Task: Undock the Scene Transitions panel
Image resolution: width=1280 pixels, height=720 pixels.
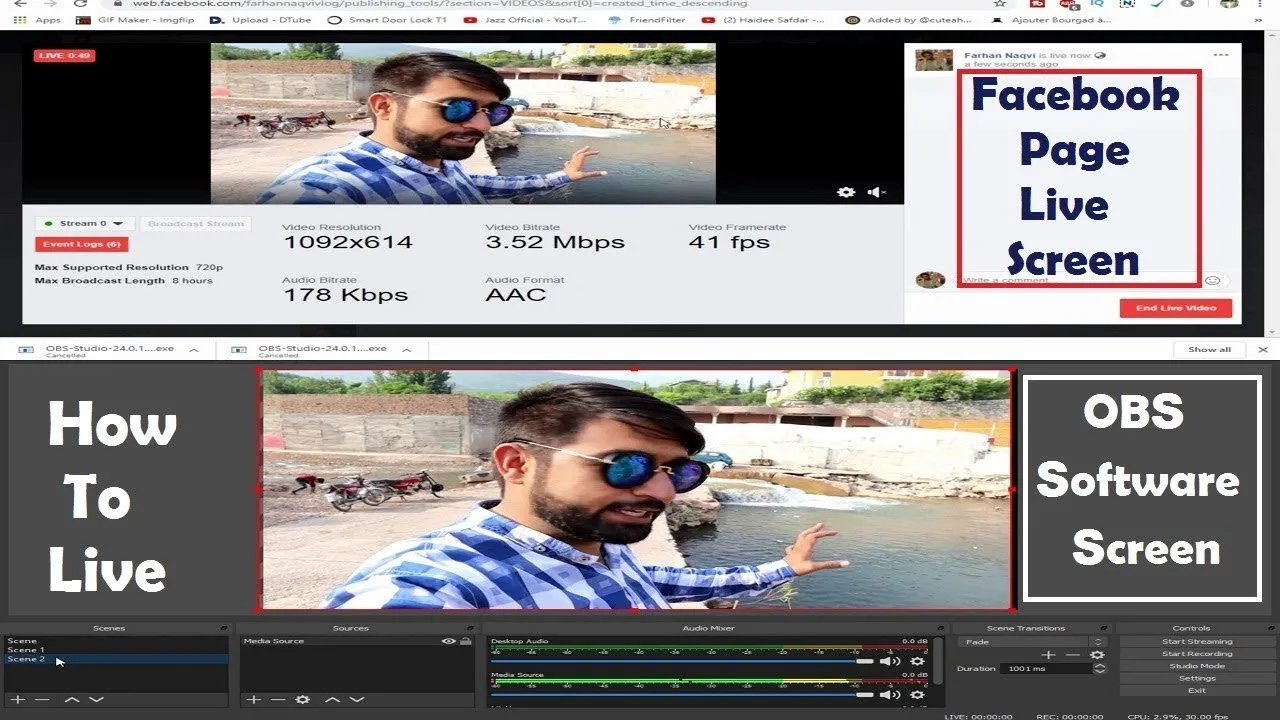Action: point(1102,628)
